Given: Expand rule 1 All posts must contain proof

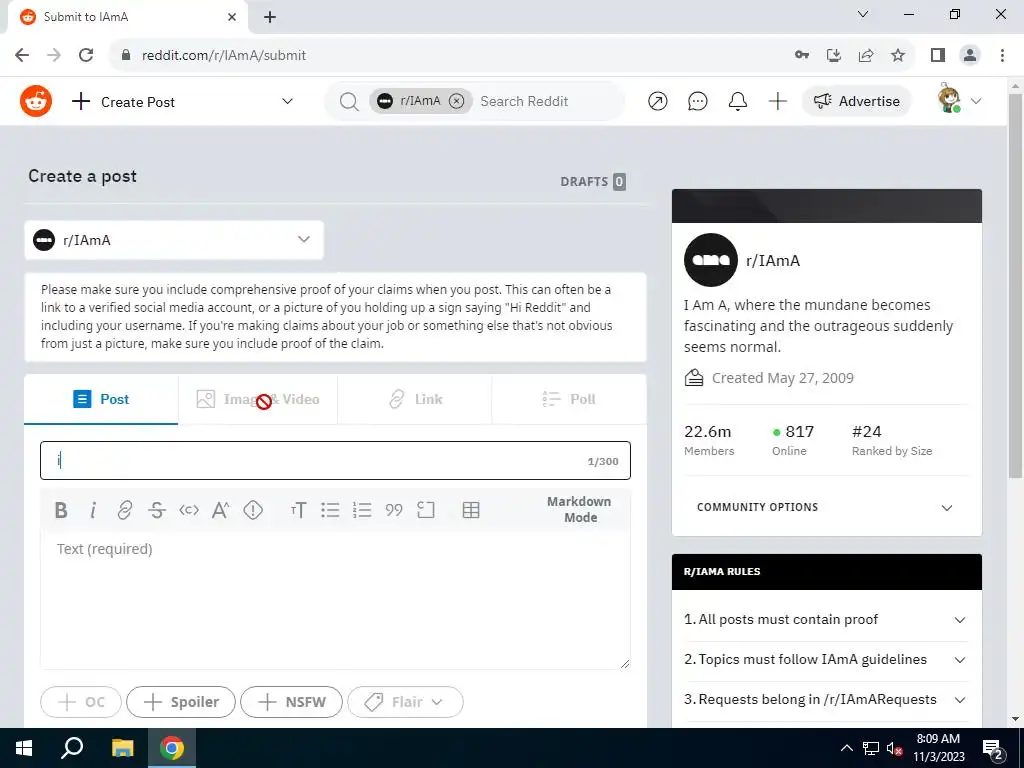Looking at the screenshot, I should coord(825,620).
